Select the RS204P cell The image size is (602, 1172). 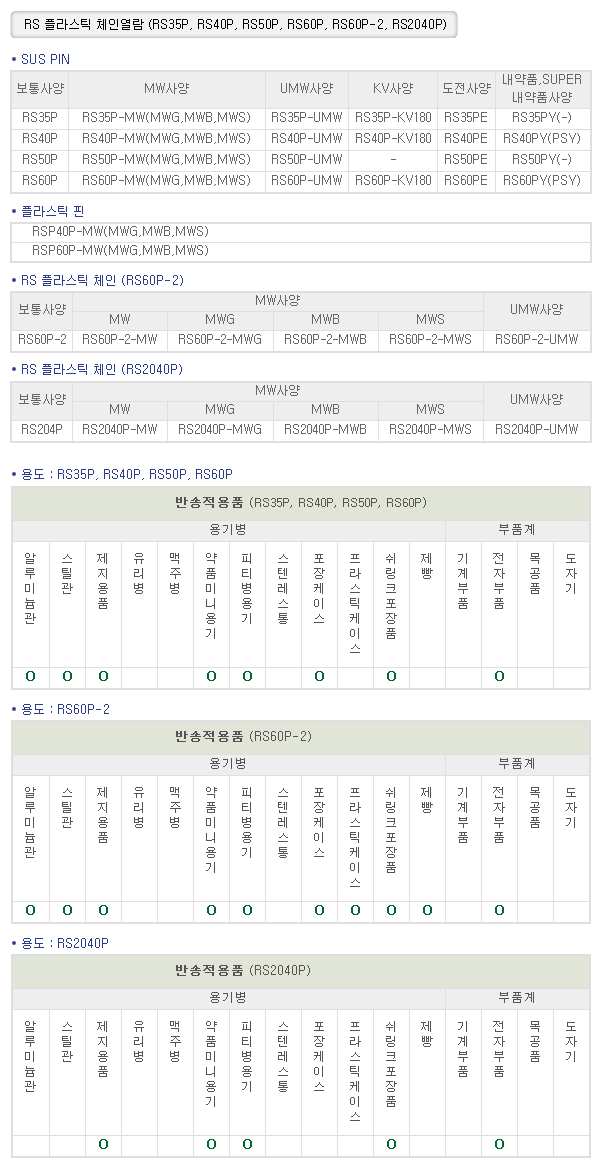click(x=41, y=429)
